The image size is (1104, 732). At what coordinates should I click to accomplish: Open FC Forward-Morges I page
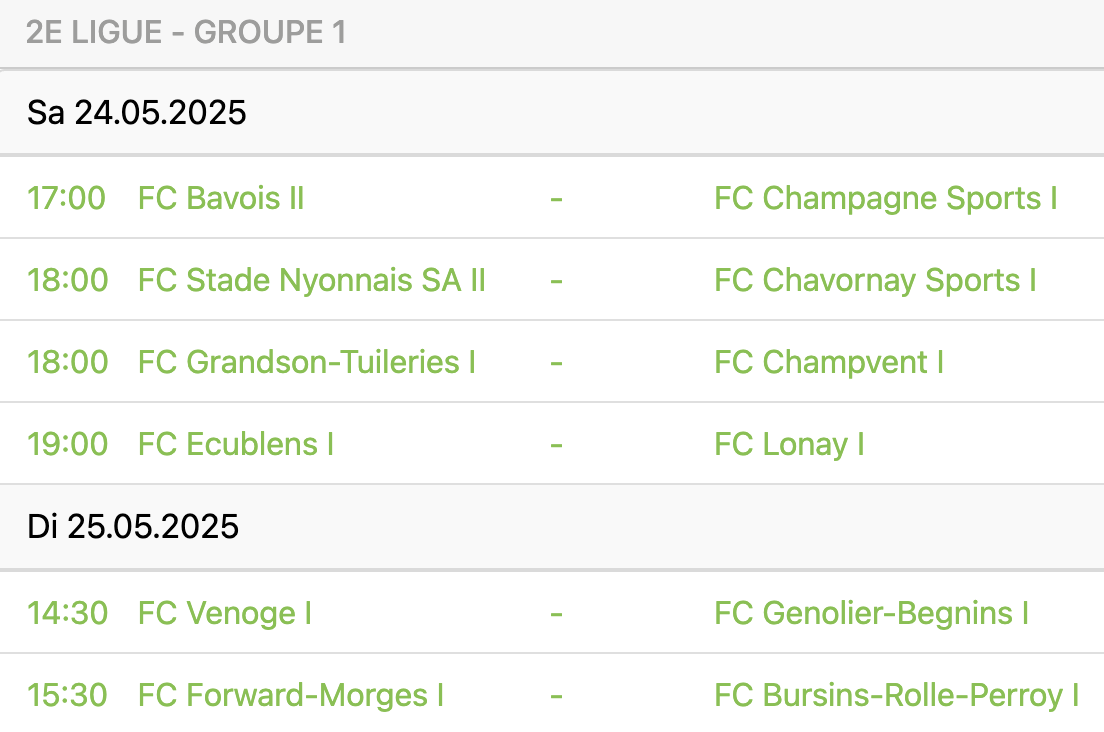click(x=291, y=695)
